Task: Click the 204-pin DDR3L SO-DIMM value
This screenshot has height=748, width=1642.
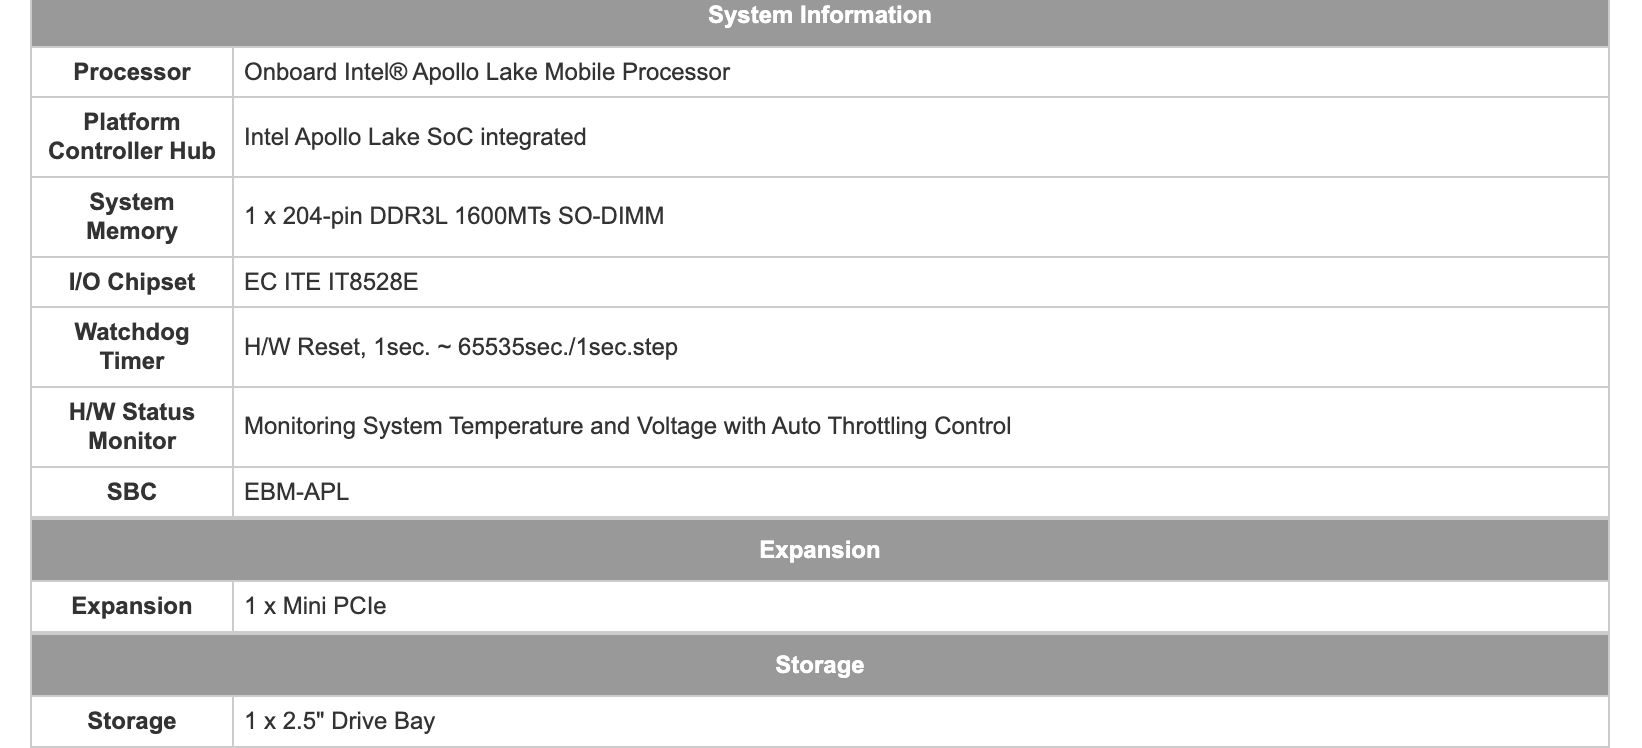Action: click(454, 217)
